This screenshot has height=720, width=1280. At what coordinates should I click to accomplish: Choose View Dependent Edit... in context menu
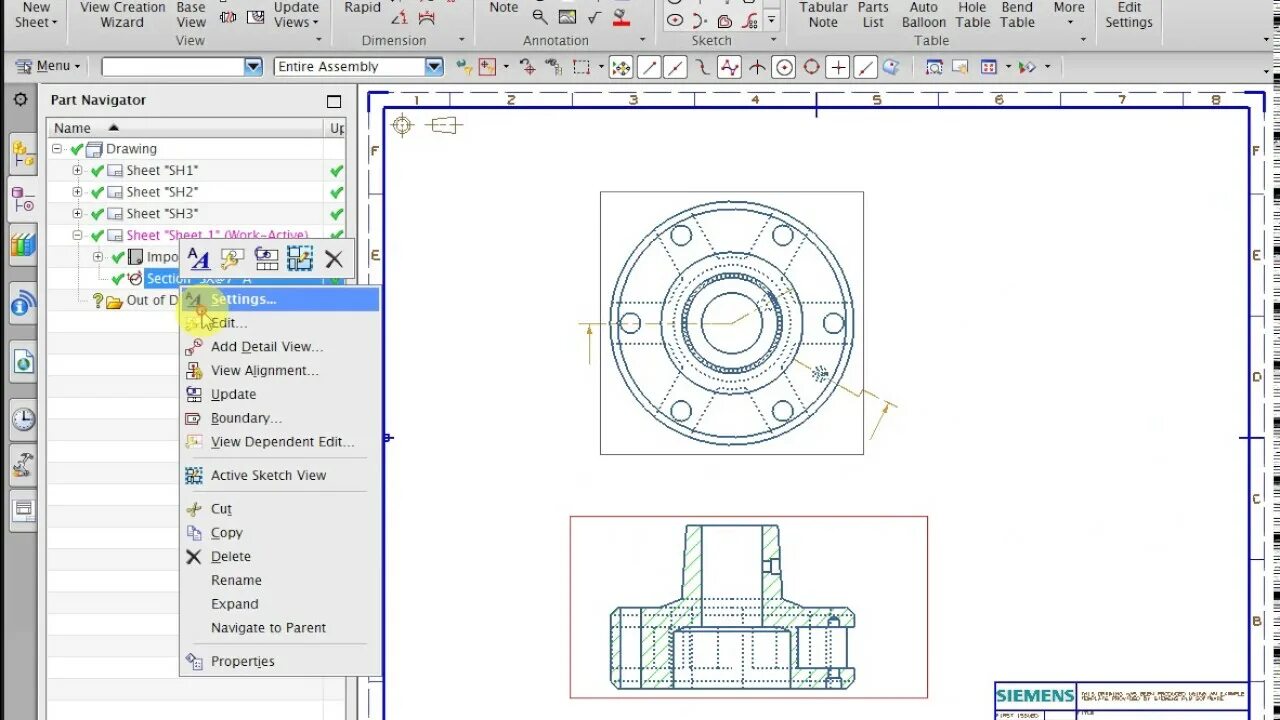[x=282, y=442]
